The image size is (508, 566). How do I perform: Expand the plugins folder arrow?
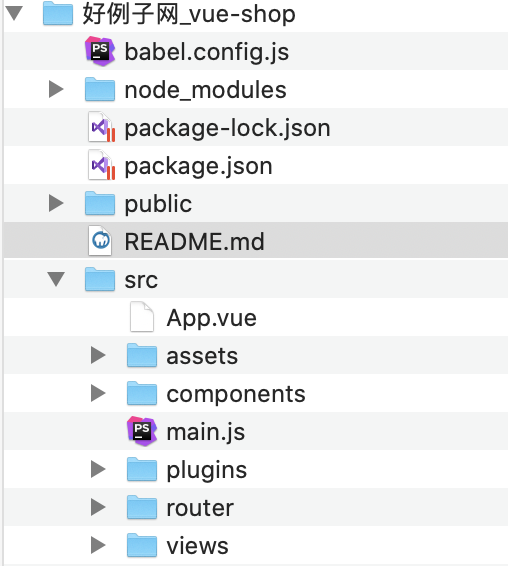coord(98,469)
